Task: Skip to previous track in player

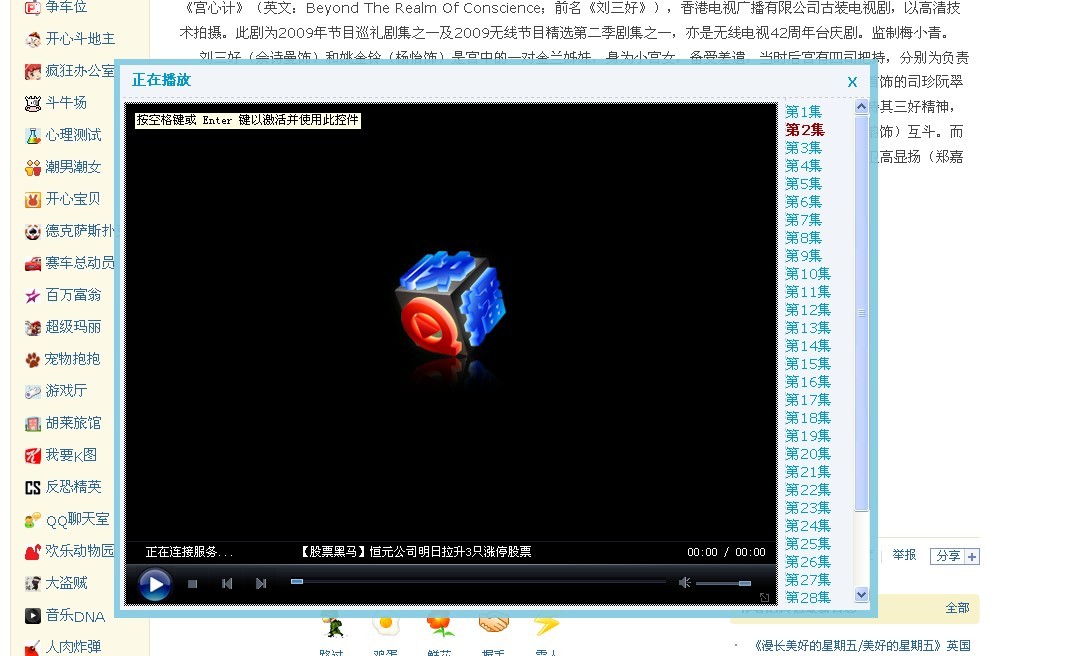Action: (x=227, y=584)
